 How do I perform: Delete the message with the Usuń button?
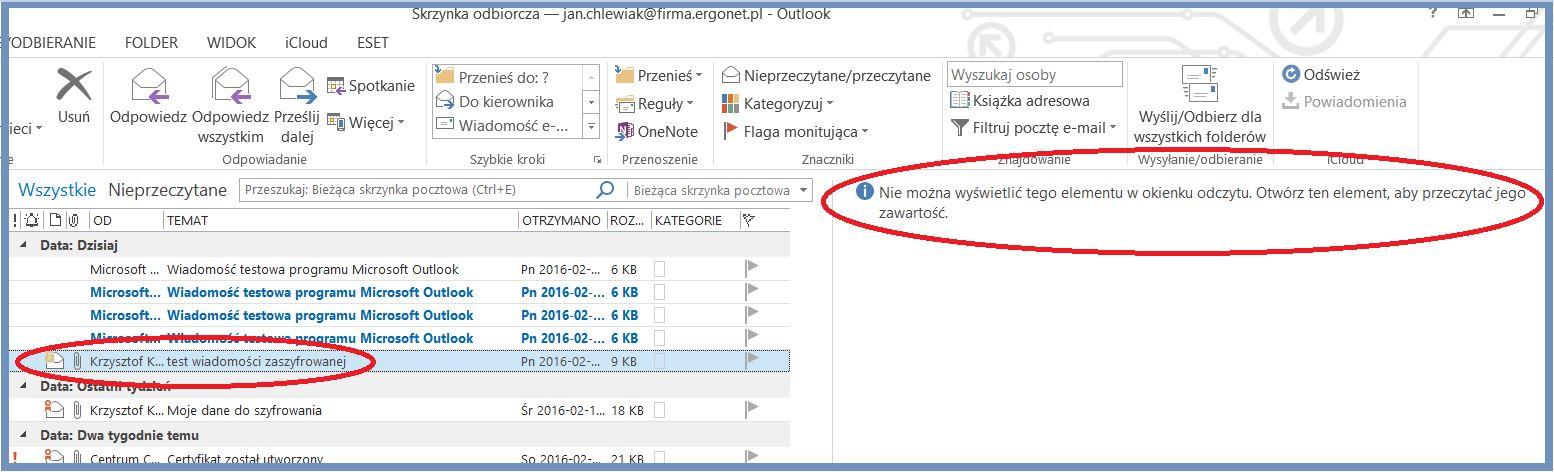coord(74,96)
